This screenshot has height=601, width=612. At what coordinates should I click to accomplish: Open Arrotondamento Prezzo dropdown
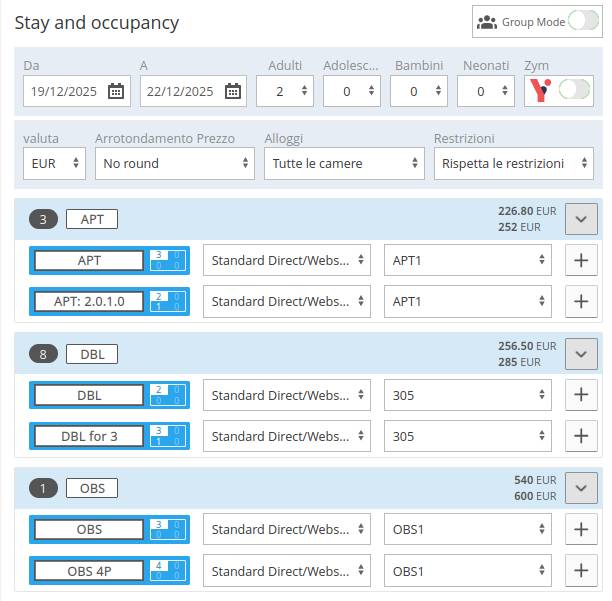click(x=175, y=163)
